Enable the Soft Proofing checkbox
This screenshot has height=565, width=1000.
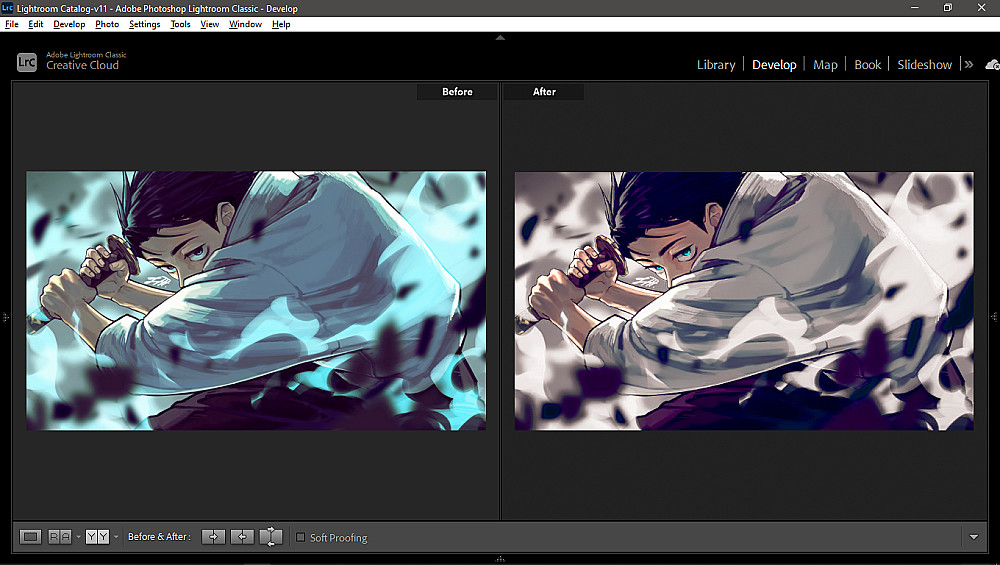[300, 538]
